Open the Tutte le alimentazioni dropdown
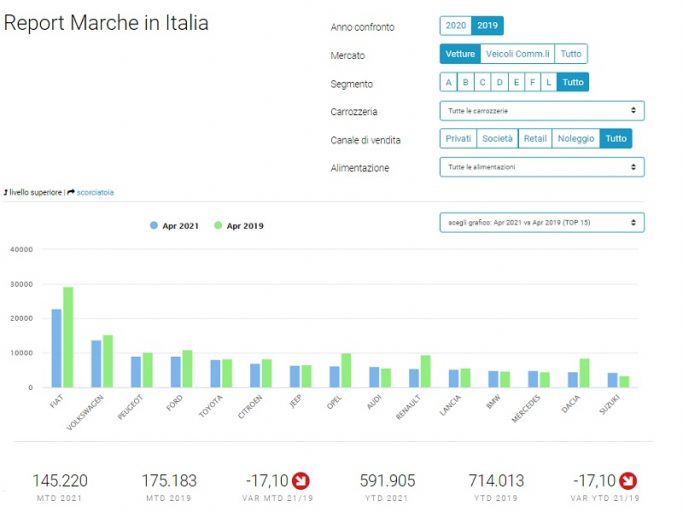The height and width of the screenshot is (512, 683). pos(542,167)
